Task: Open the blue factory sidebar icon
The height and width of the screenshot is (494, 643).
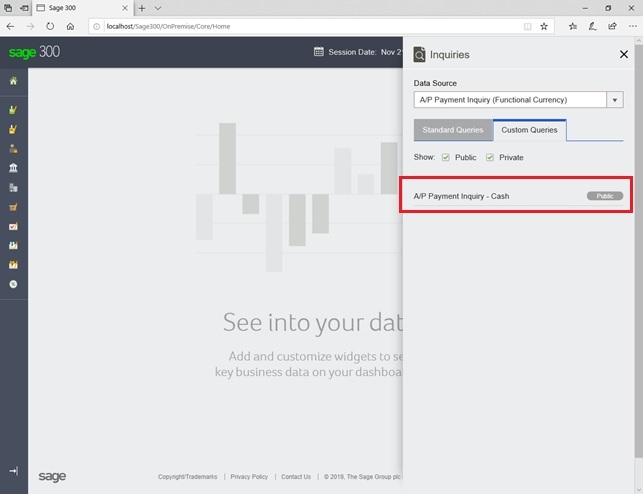Action: click(13, 245)
